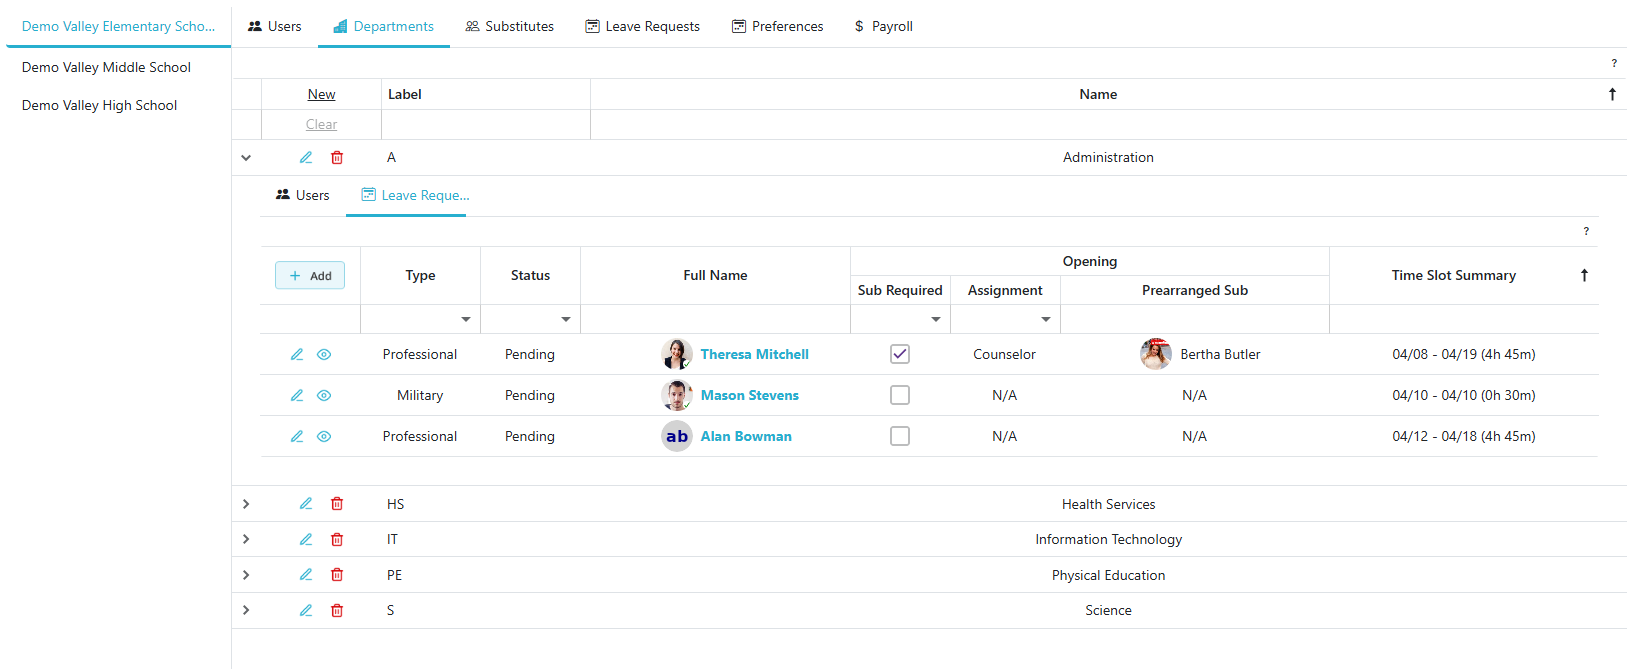Select Demo Valley High School
Image resolution: width=1634 pixels, height=669 pixels.
[x=99, y=105]
